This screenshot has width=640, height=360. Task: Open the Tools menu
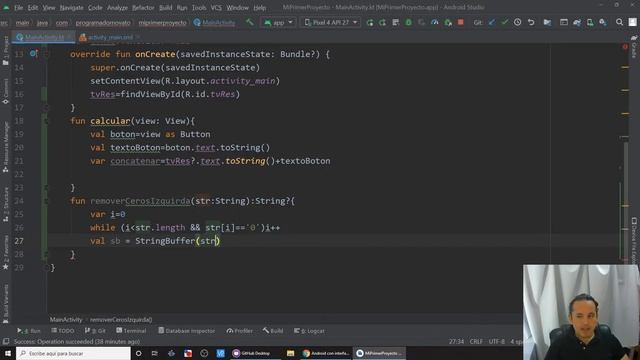pos(199,8)
